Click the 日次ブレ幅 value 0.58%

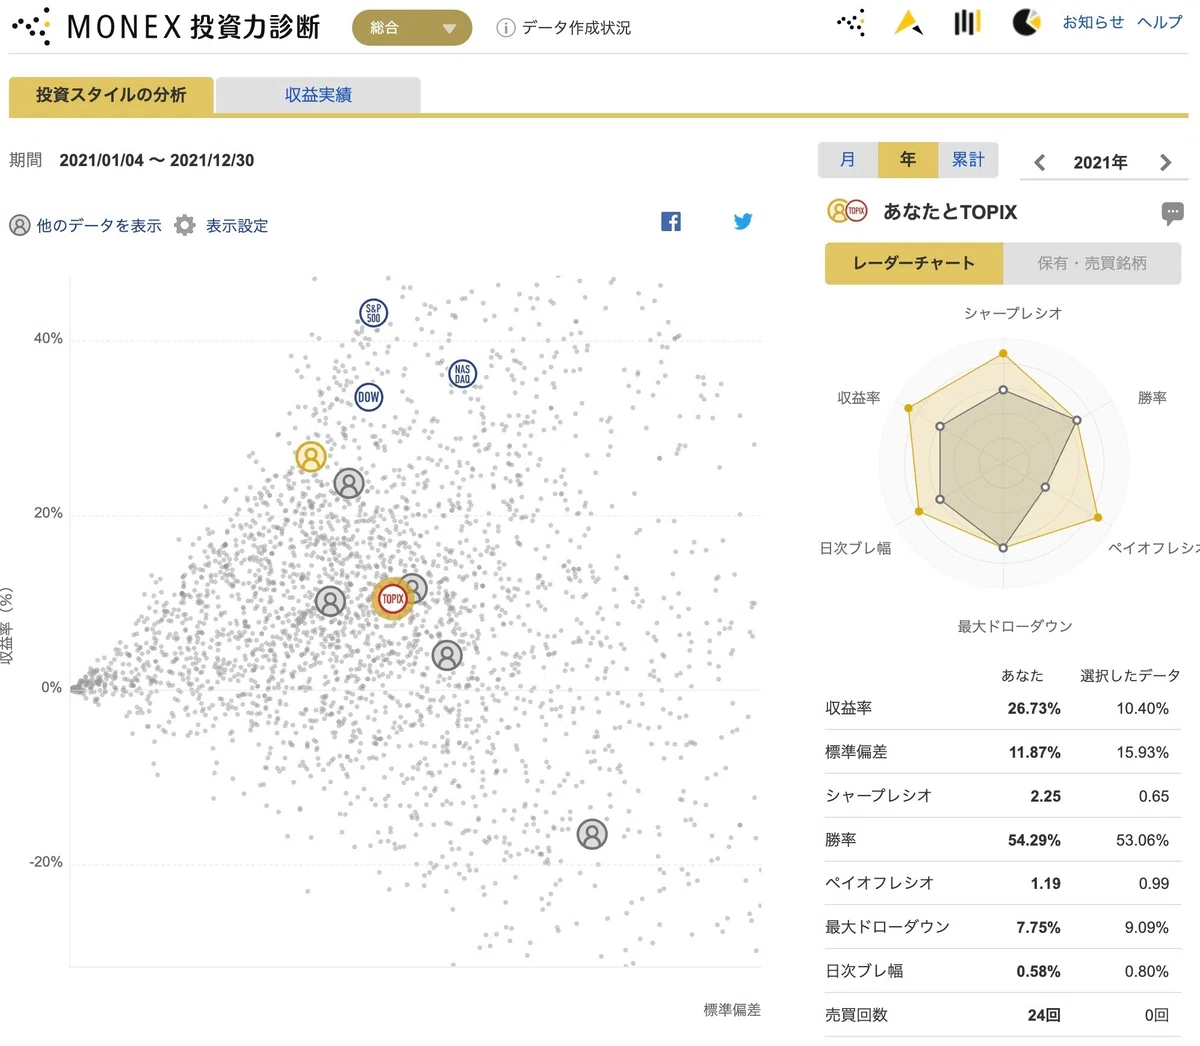(x=1038, y=971)
